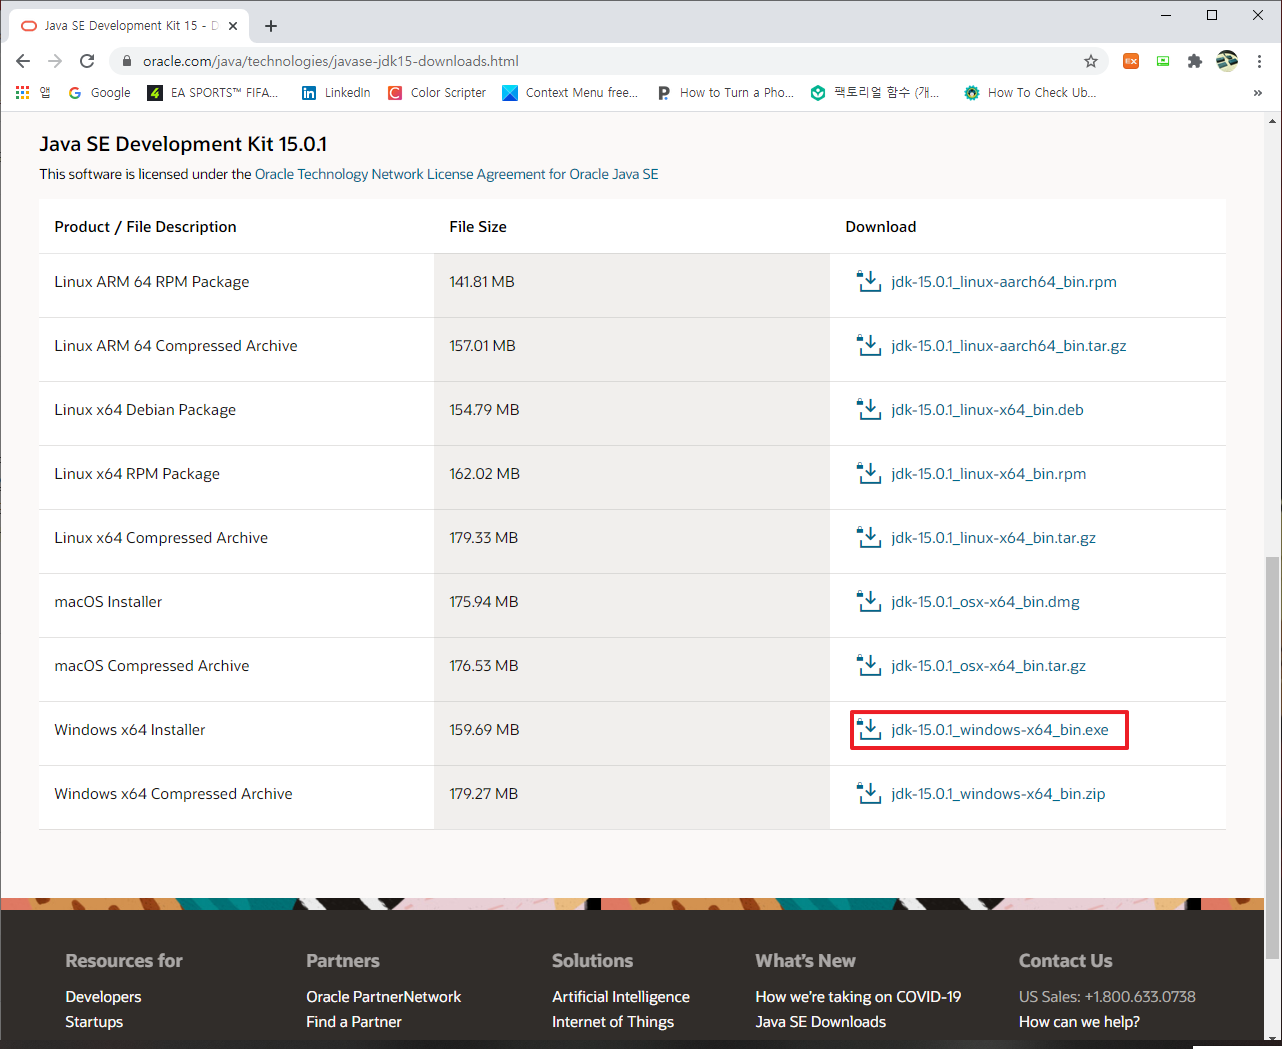Open How we're taking on COVID-19 link
This screenshot has width=1282, height=1049.
(858, 997)
